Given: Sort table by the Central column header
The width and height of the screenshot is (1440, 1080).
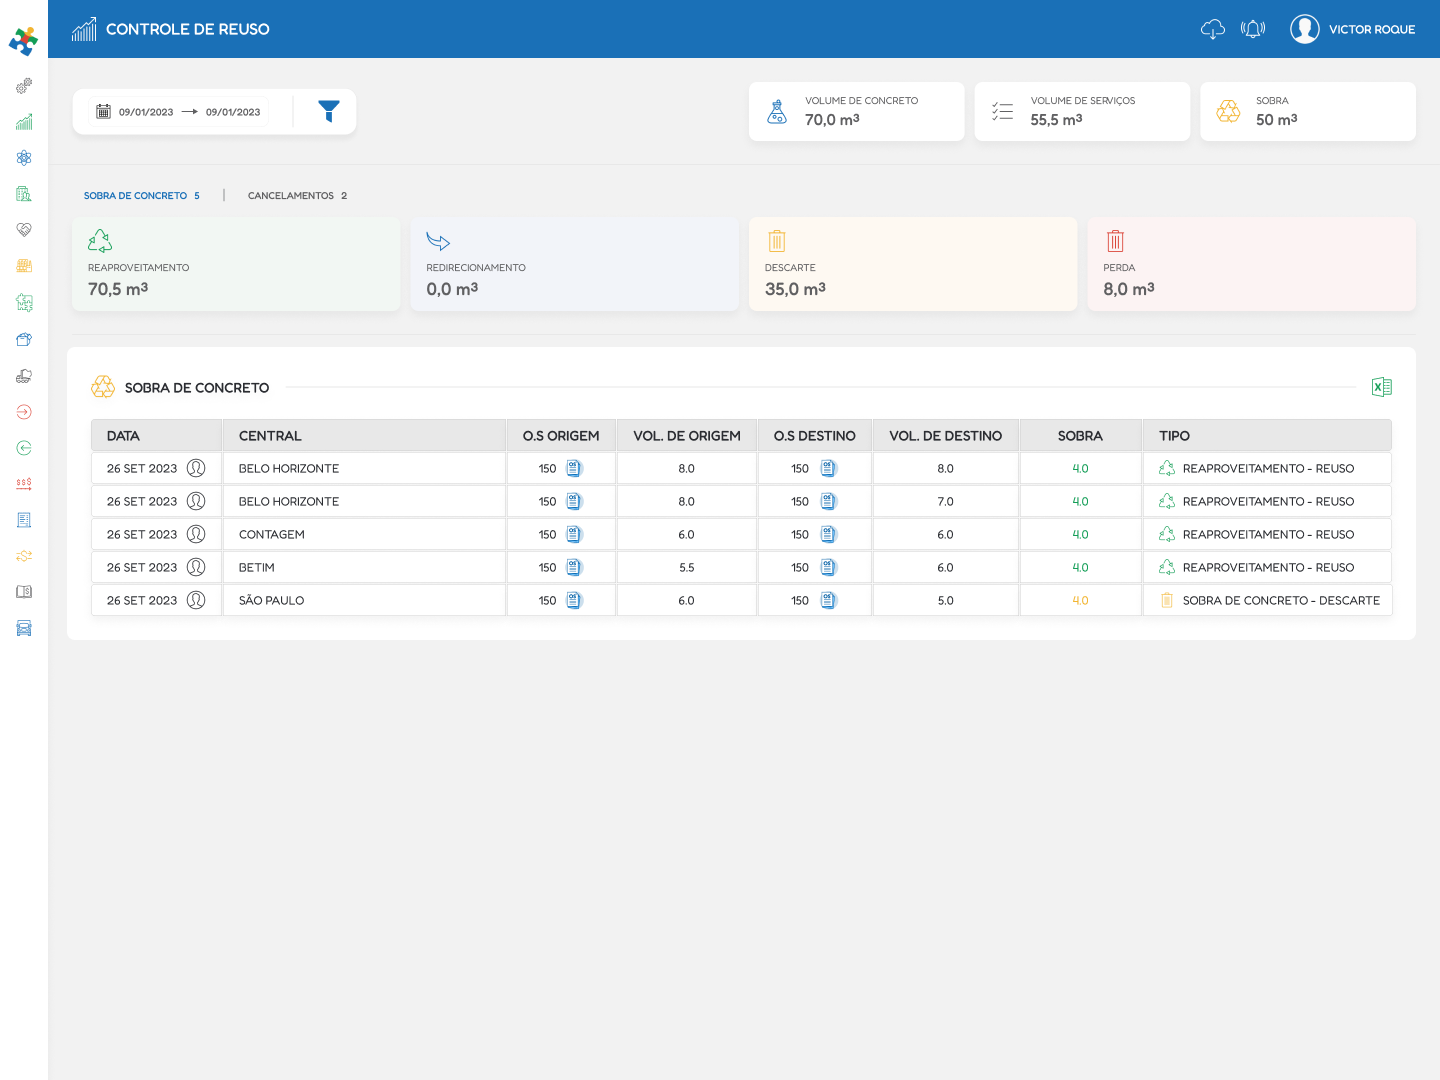Looking at the screenshot, I should point(270,436).
